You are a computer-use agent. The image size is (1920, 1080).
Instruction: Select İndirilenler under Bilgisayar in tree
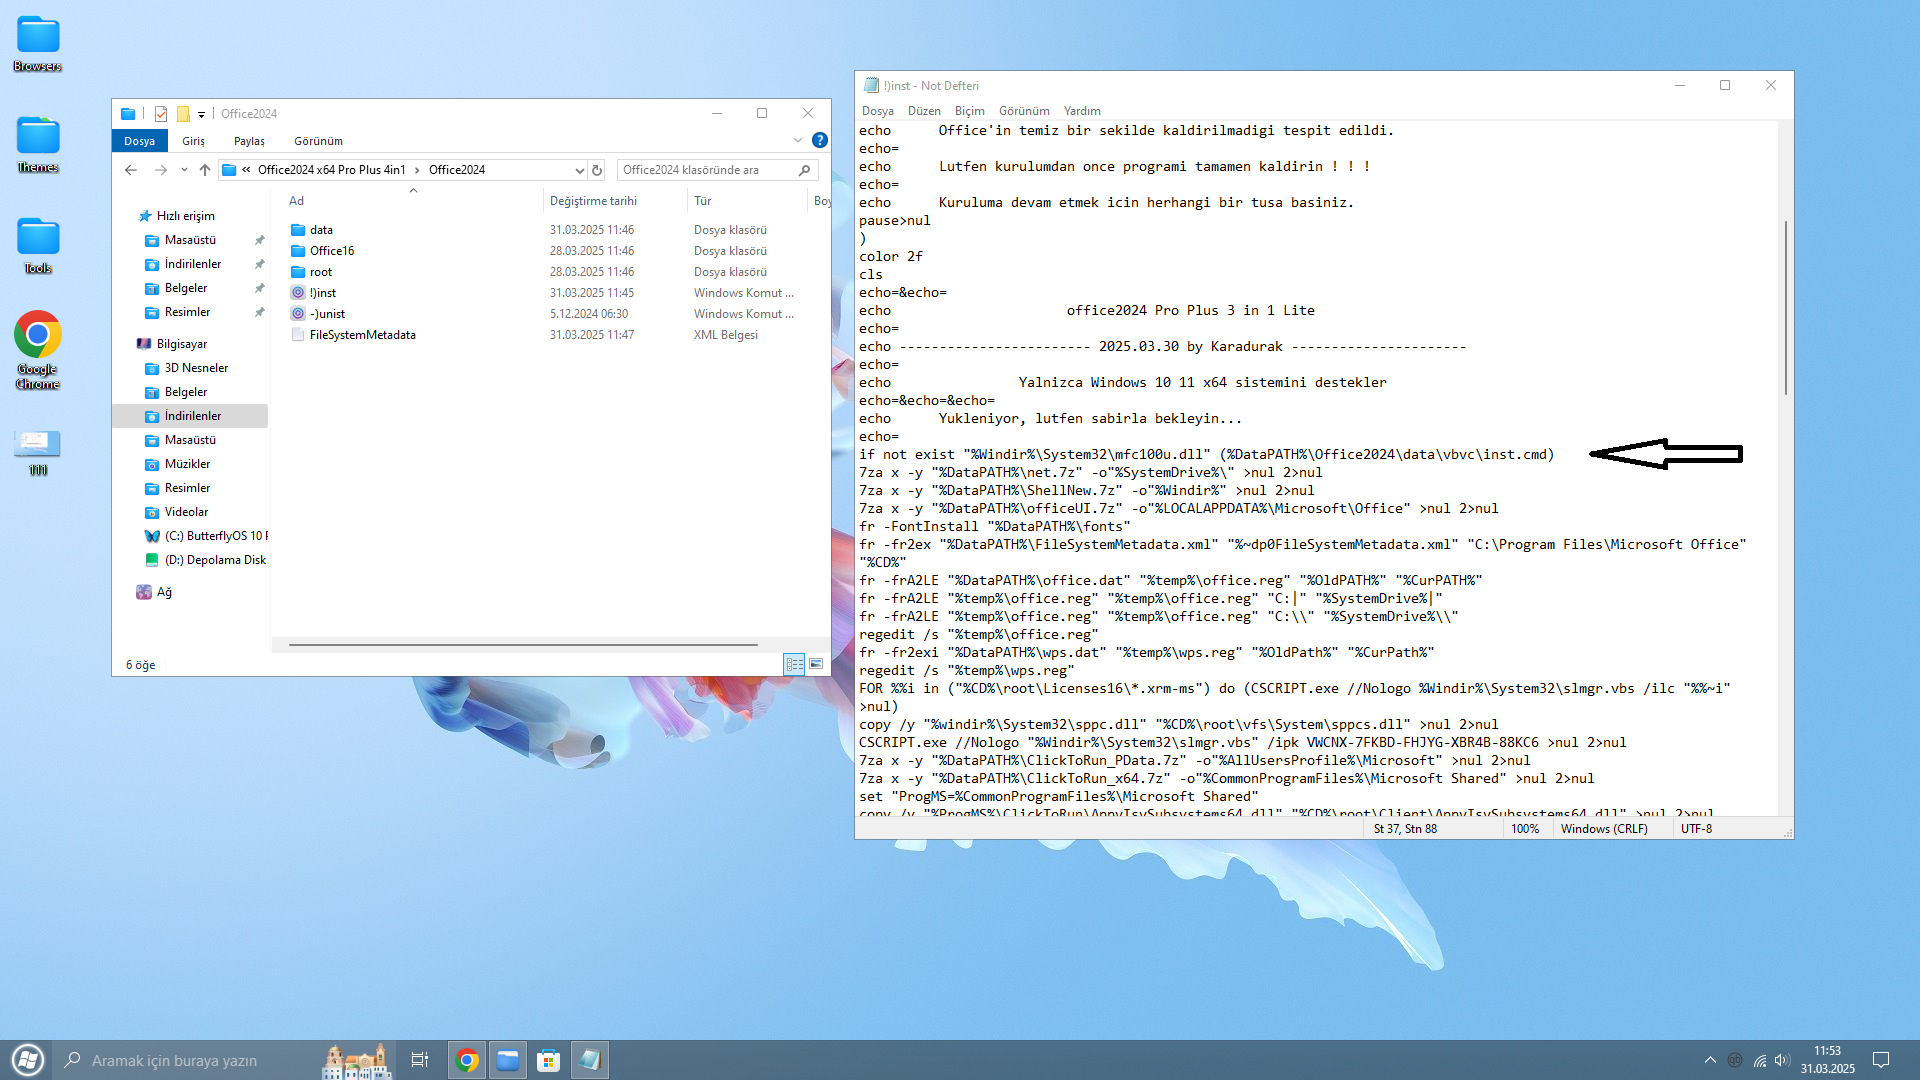coord(193,416)
